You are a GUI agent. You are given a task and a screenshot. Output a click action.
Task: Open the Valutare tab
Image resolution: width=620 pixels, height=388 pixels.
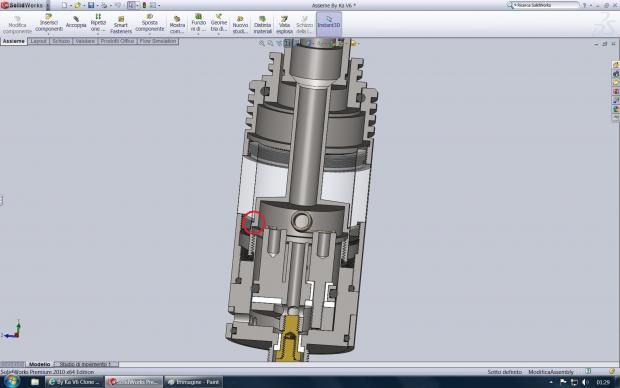pyautogui.click(x=85, y=41)
